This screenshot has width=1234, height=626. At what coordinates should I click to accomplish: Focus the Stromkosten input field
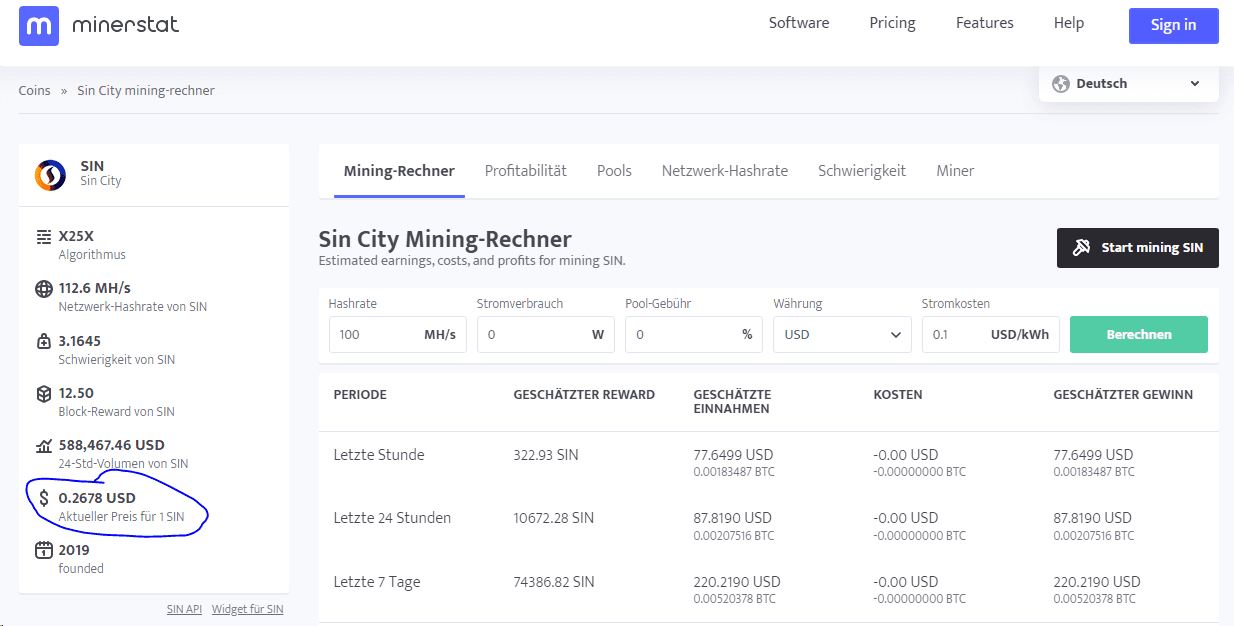pyautogui.click(x=991, y=334)
